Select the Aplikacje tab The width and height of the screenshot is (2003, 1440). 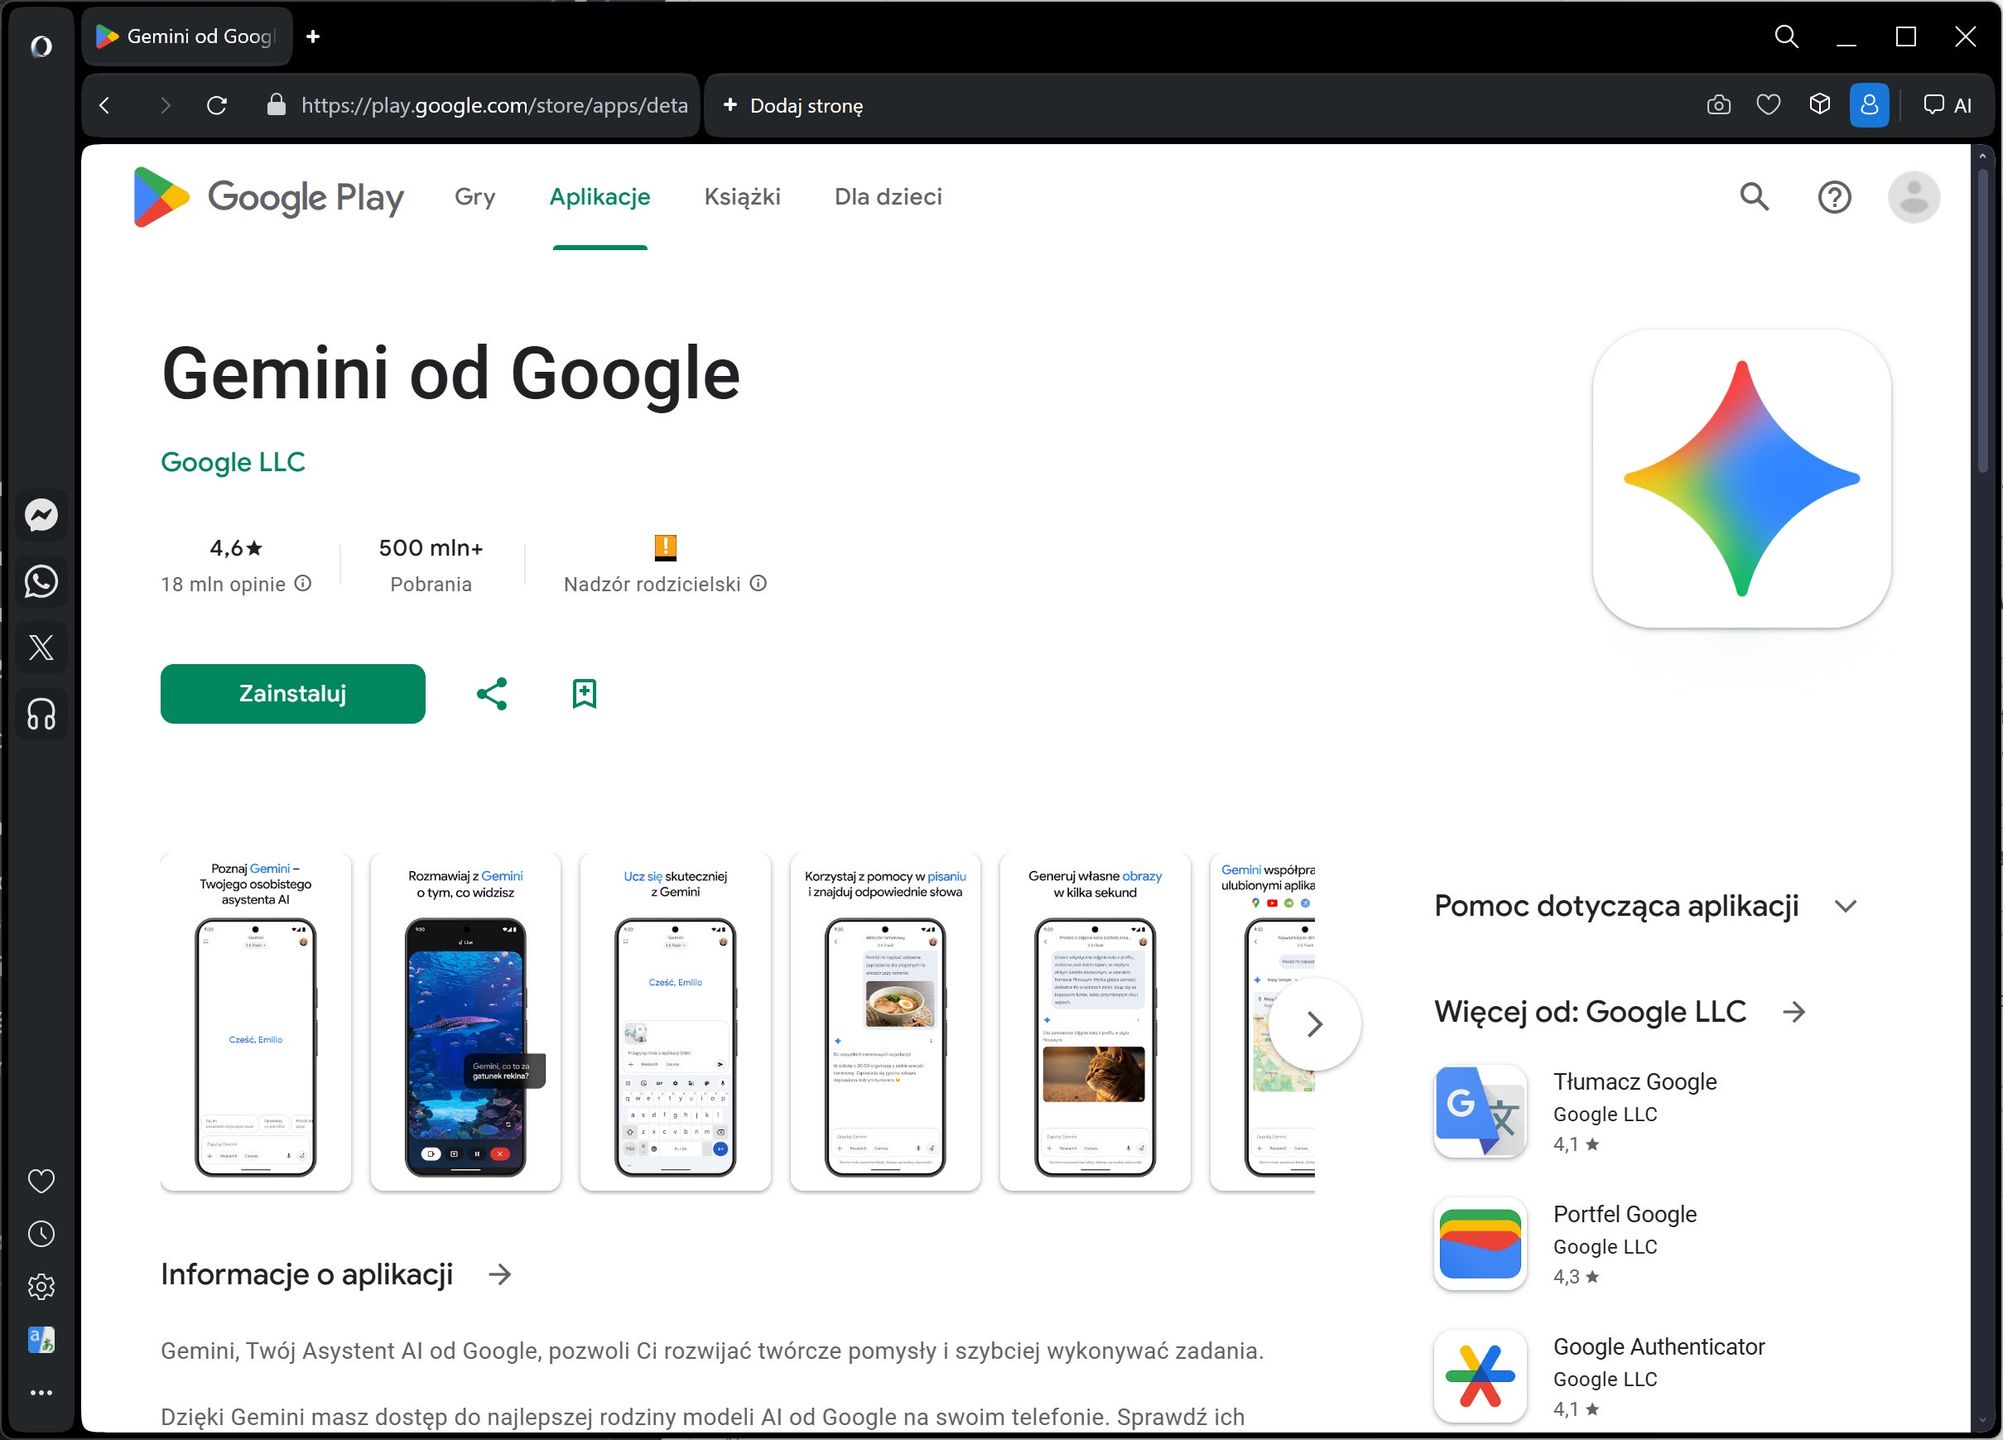(600, 197)
